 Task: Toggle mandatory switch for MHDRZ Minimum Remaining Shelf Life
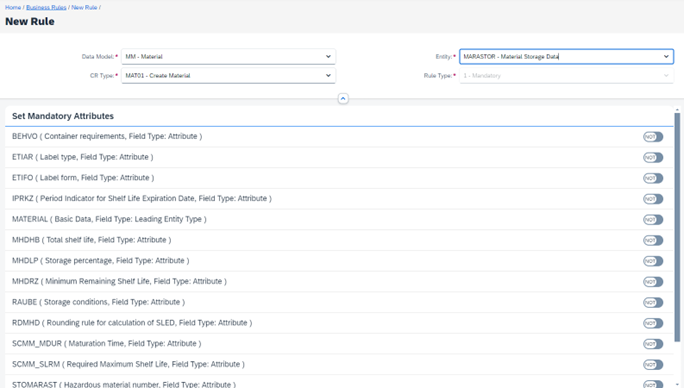[x=653, y=282]
